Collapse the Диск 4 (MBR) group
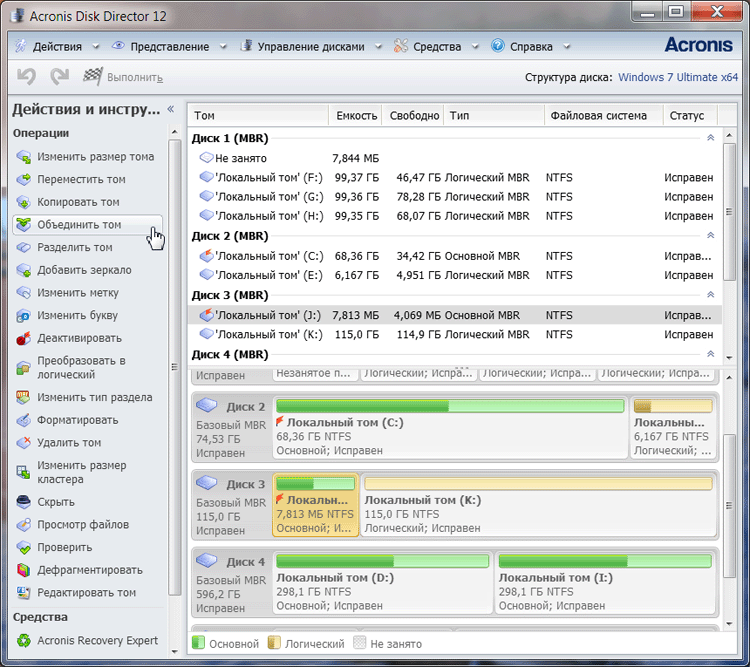 point(710,354)
